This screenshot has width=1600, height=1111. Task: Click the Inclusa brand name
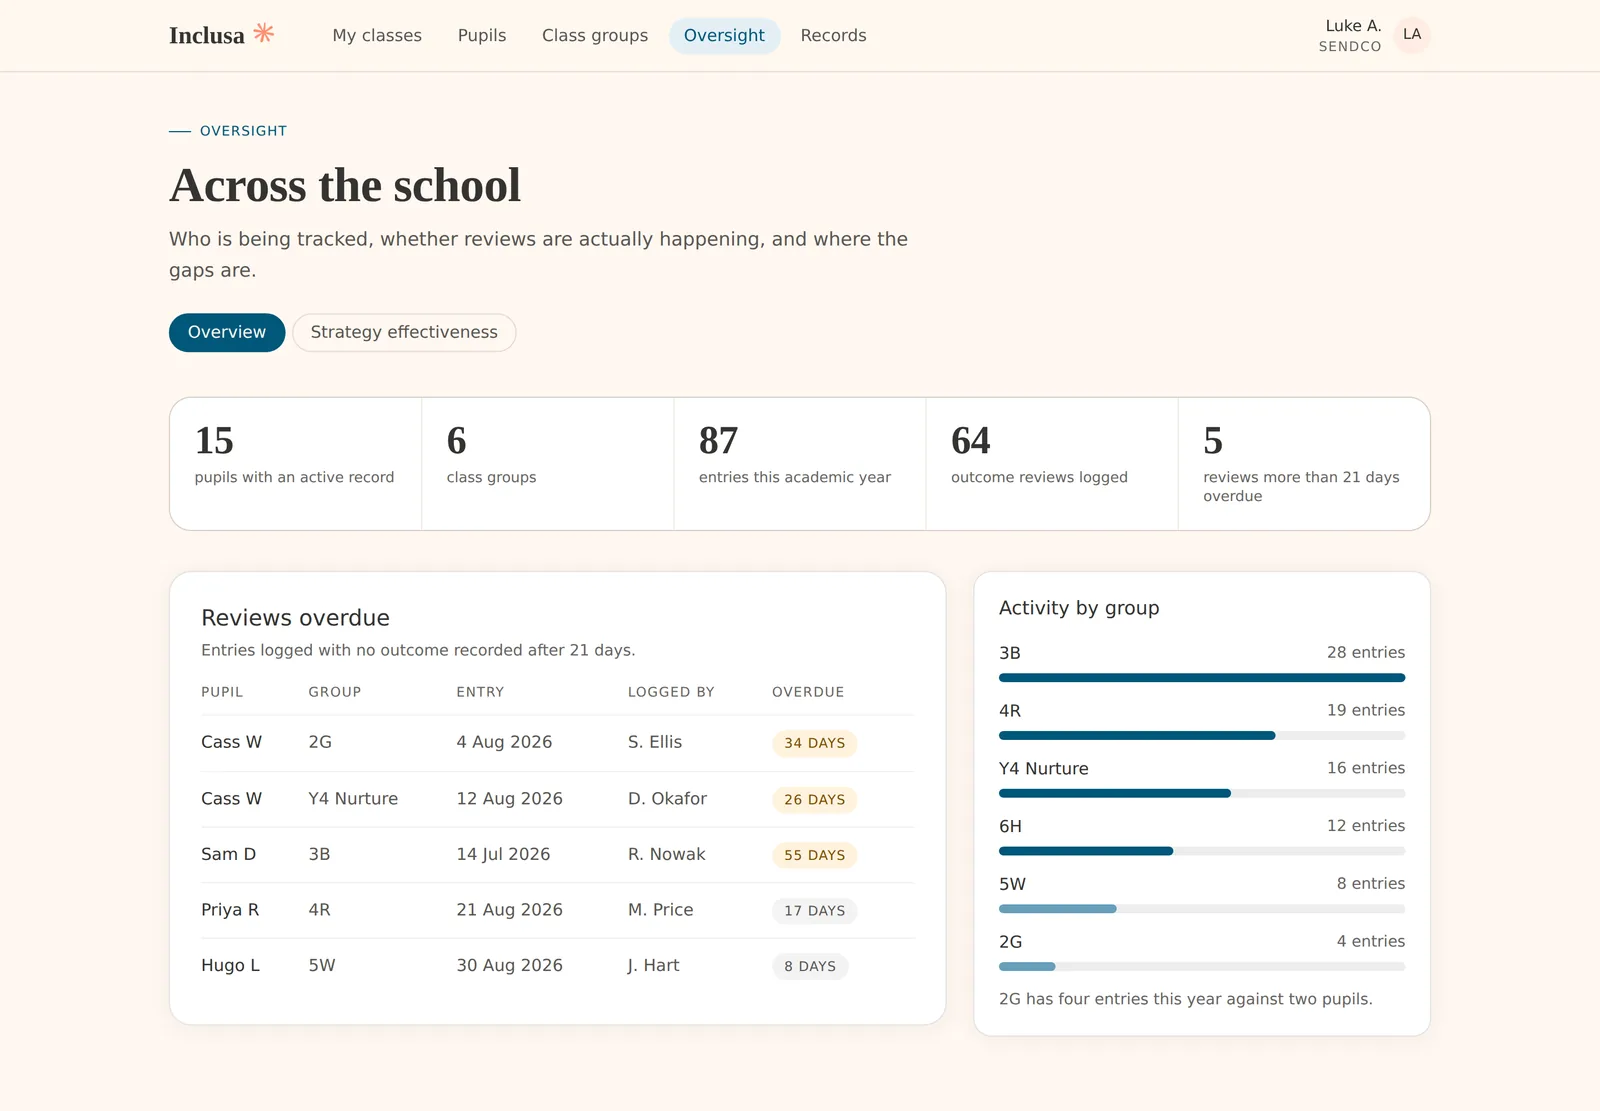207,36
